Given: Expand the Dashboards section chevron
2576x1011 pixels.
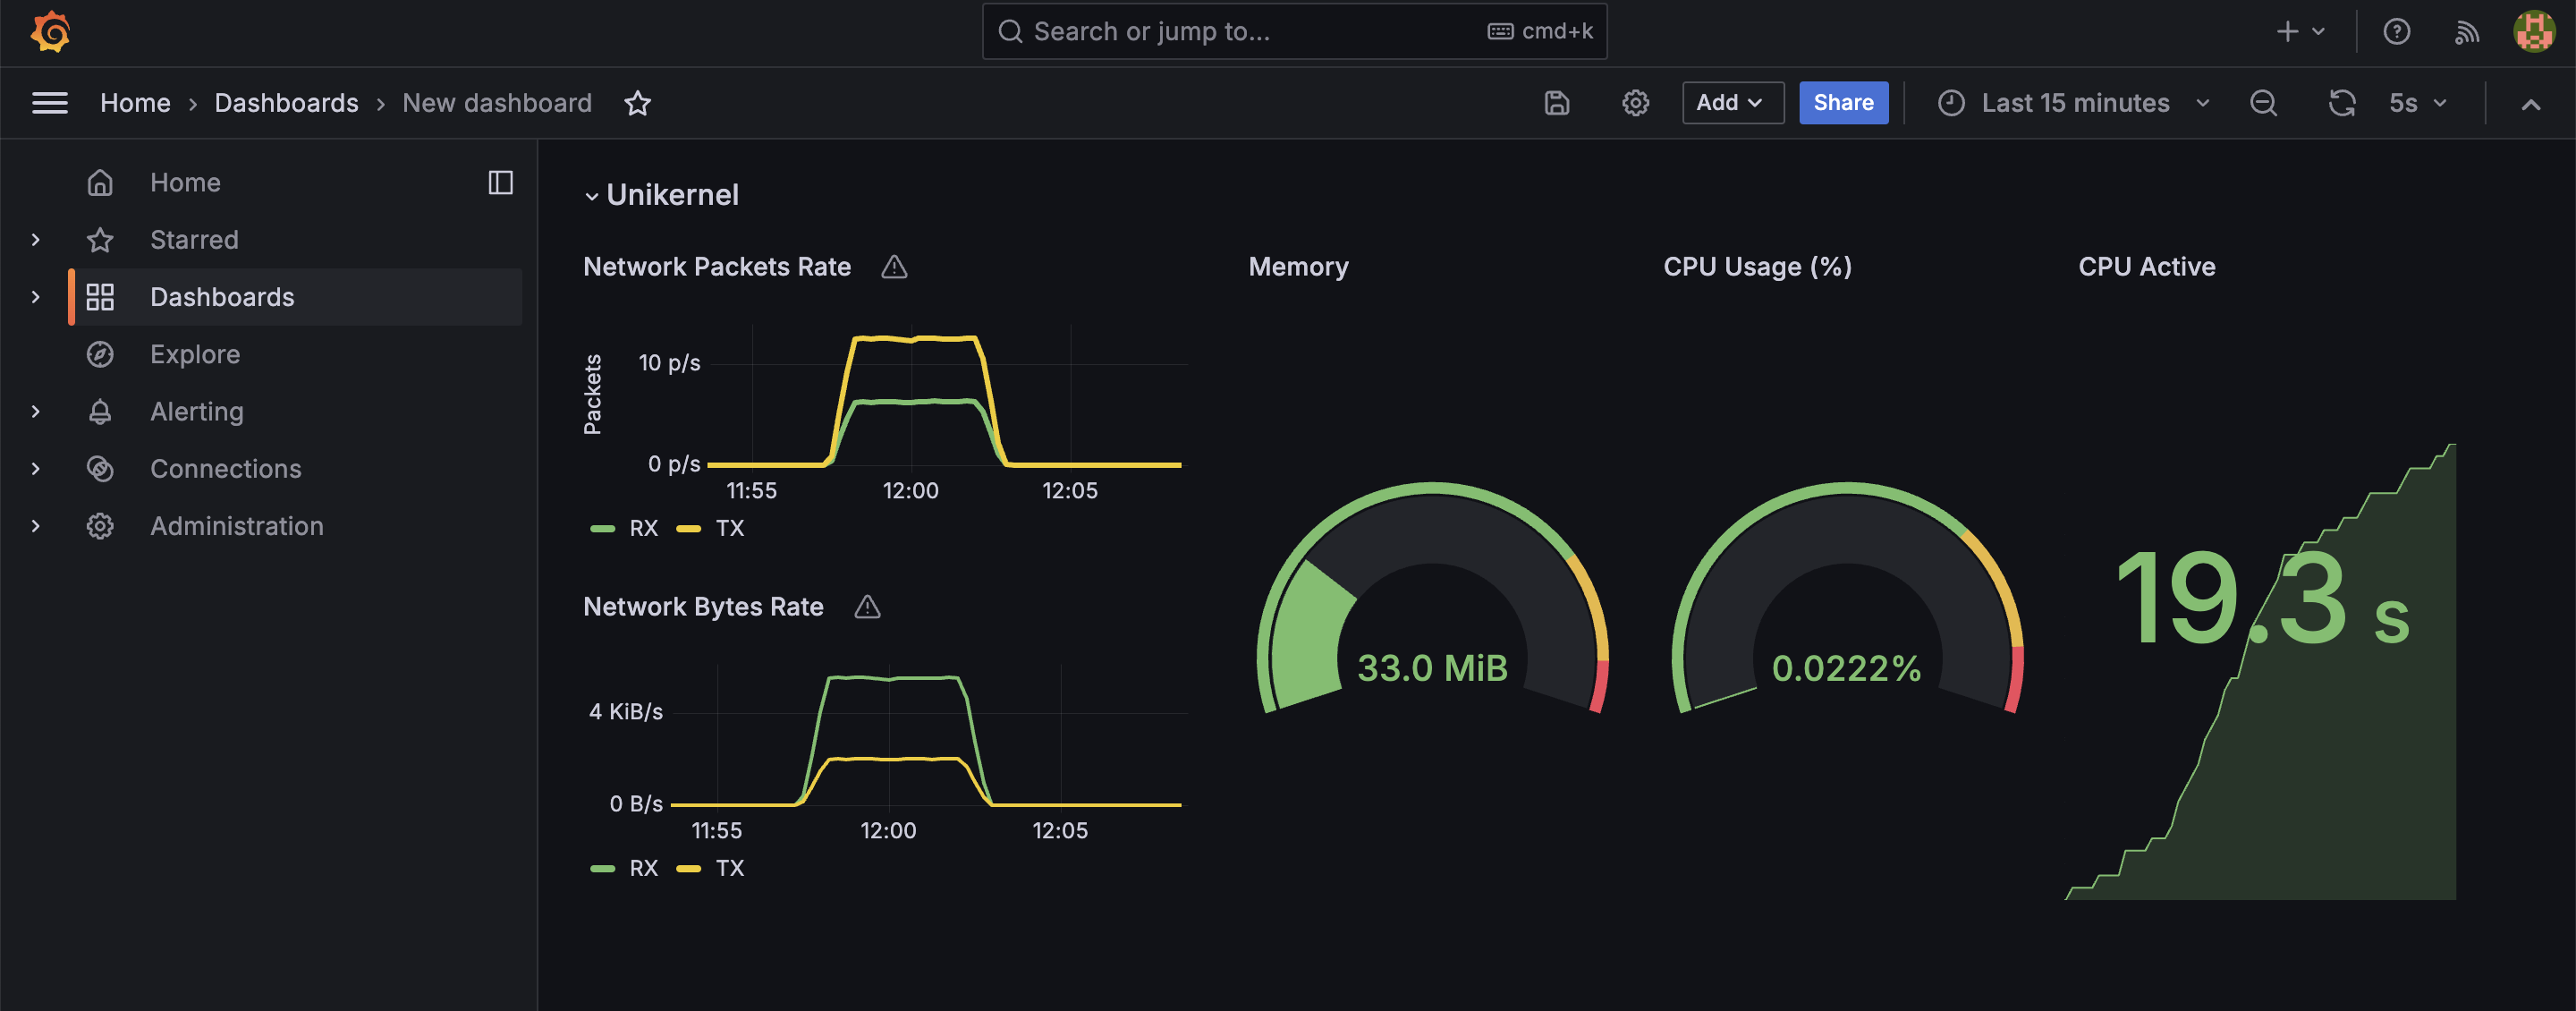Looking at the screenshot, I should pyautogui.click(x=36, y=297).
